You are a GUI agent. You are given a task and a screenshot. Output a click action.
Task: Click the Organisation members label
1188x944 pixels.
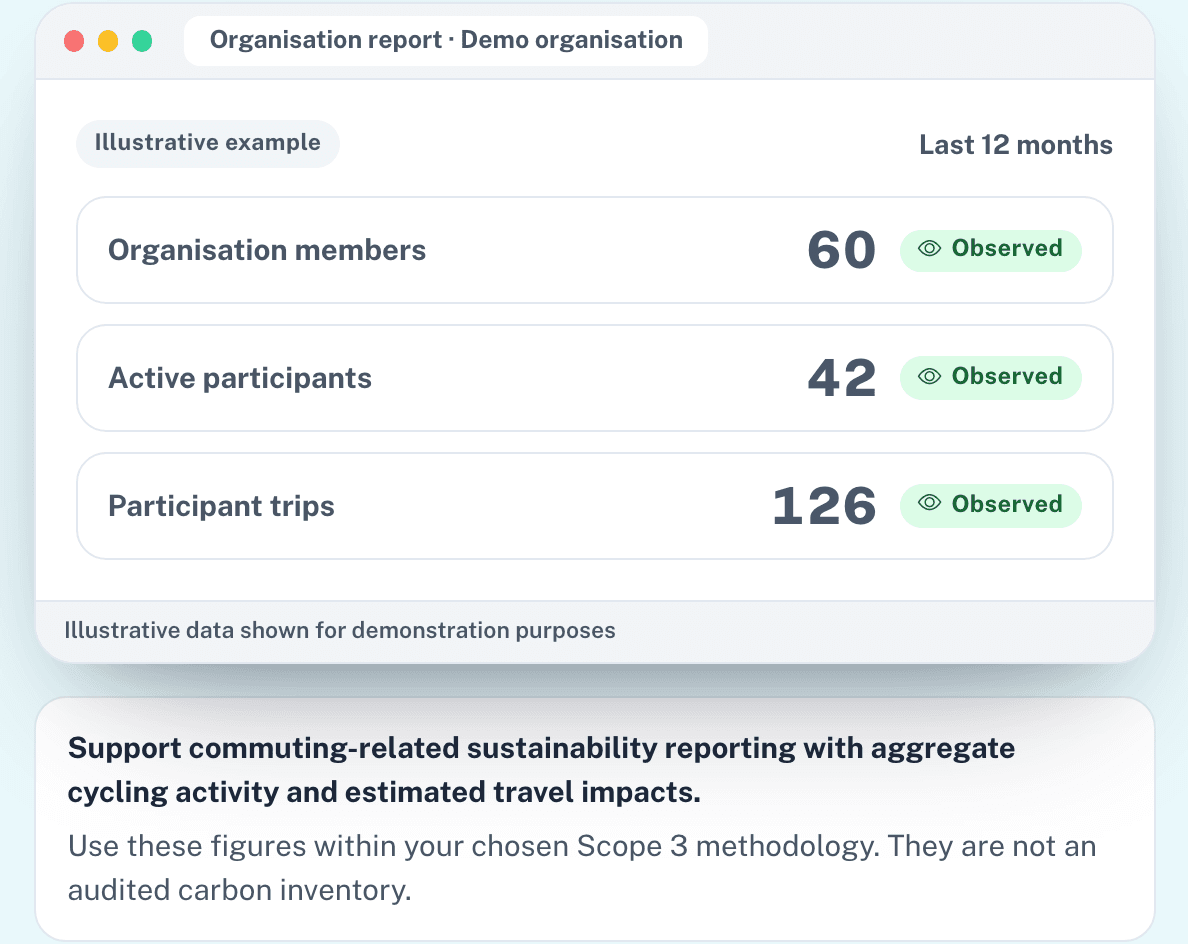tap(267, 251)
